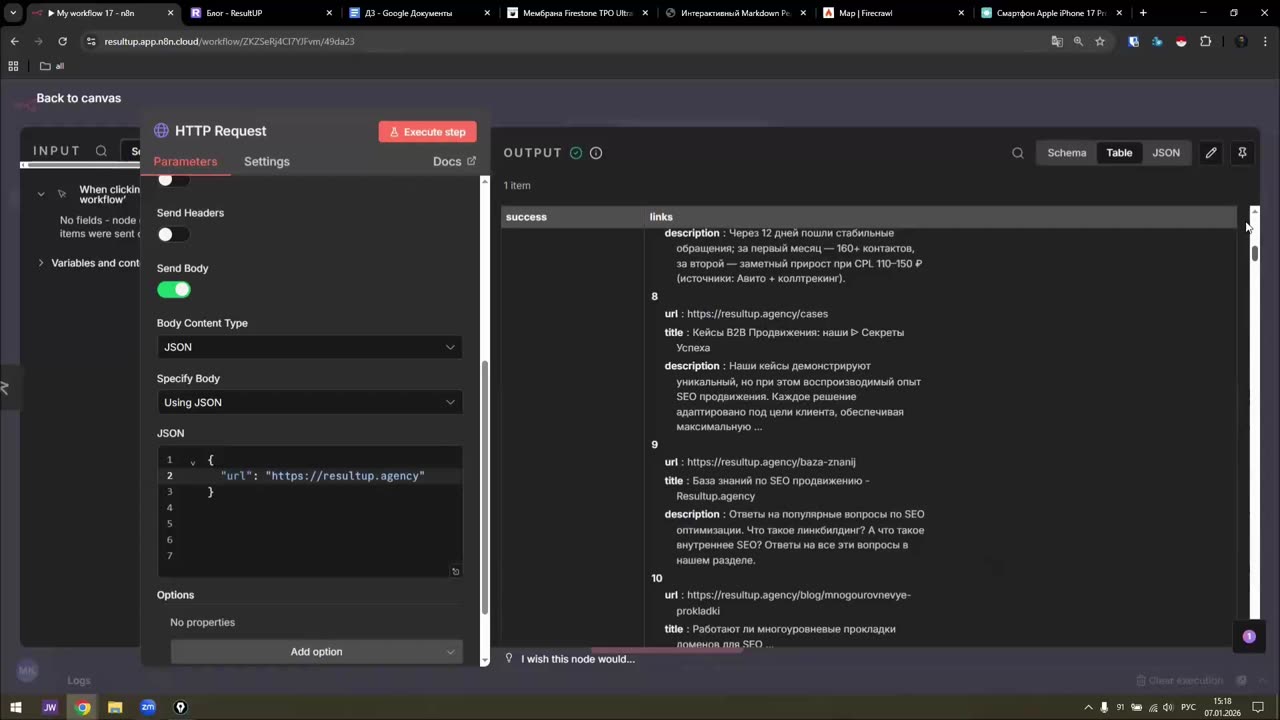Click the purple notification badge icon
This screenshot has height=720, width=1280.
tap(1249, 637)
